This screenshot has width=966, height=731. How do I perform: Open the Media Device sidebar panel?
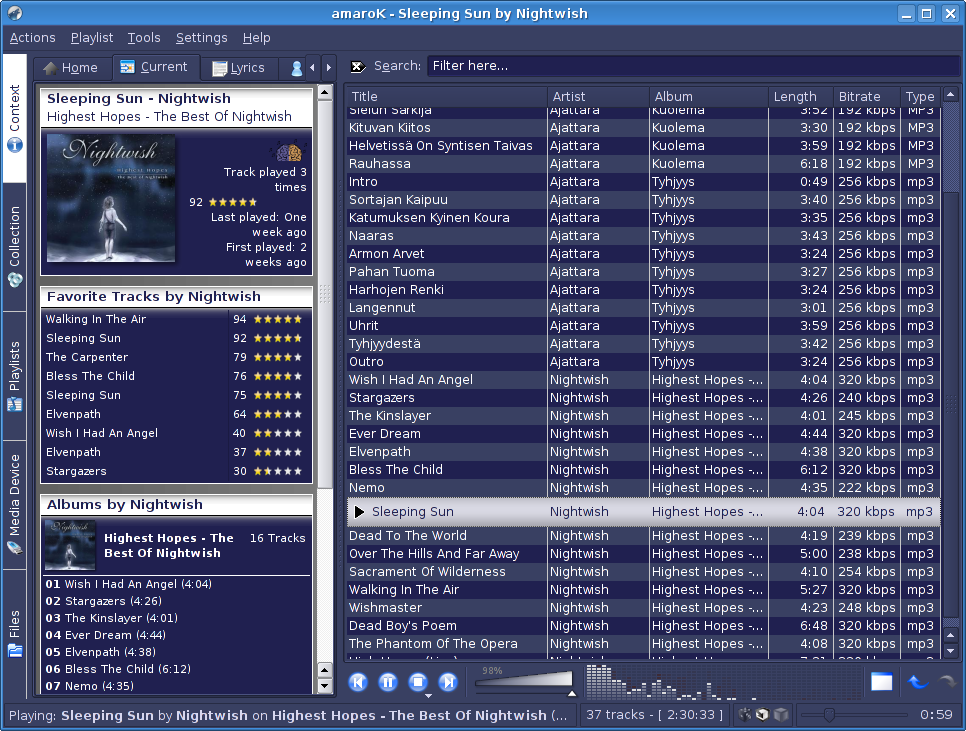15,504
